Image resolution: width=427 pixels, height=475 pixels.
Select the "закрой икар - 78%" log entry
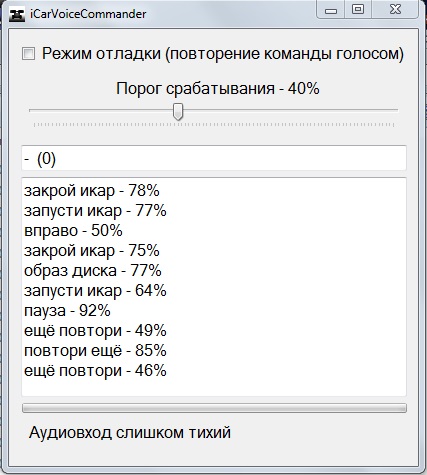point(92,191)
